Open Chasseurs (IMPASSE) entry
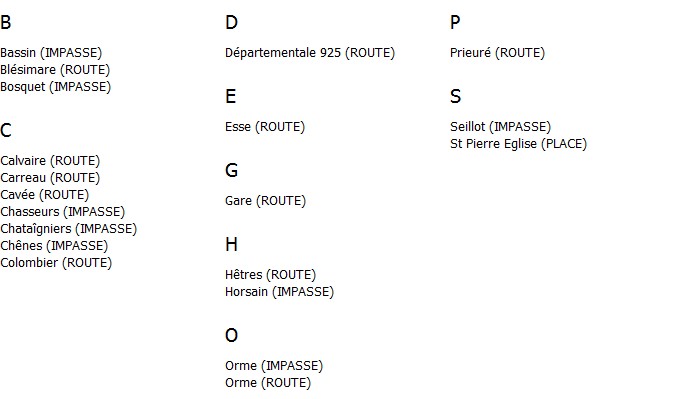Viewport: 675px width, 399px height. (x=62, y=212)
